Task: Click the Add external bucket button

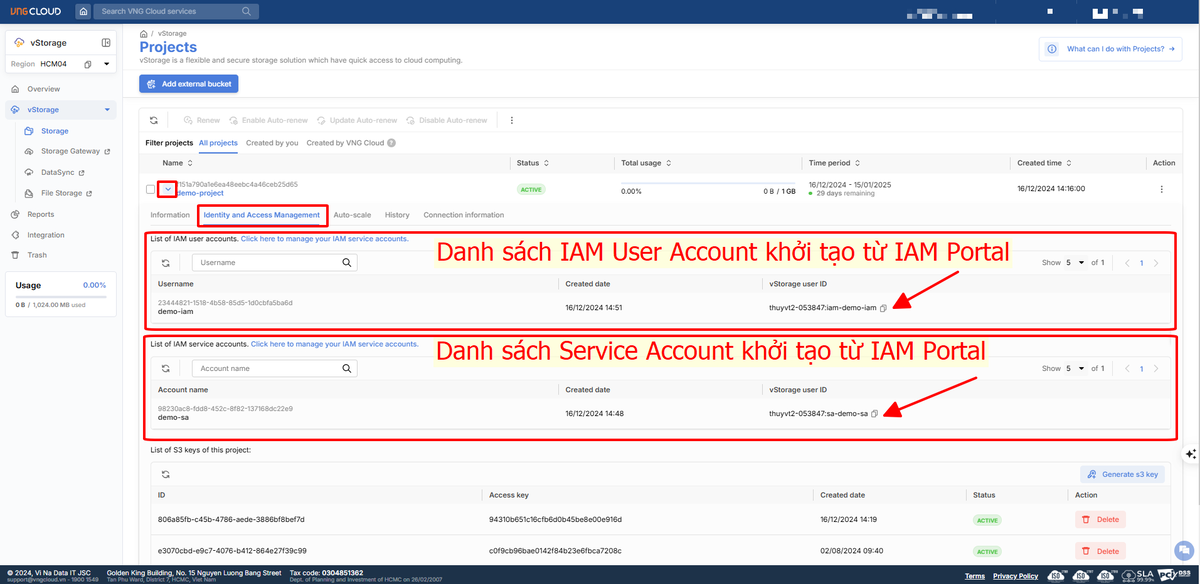Action: [189, 84]
